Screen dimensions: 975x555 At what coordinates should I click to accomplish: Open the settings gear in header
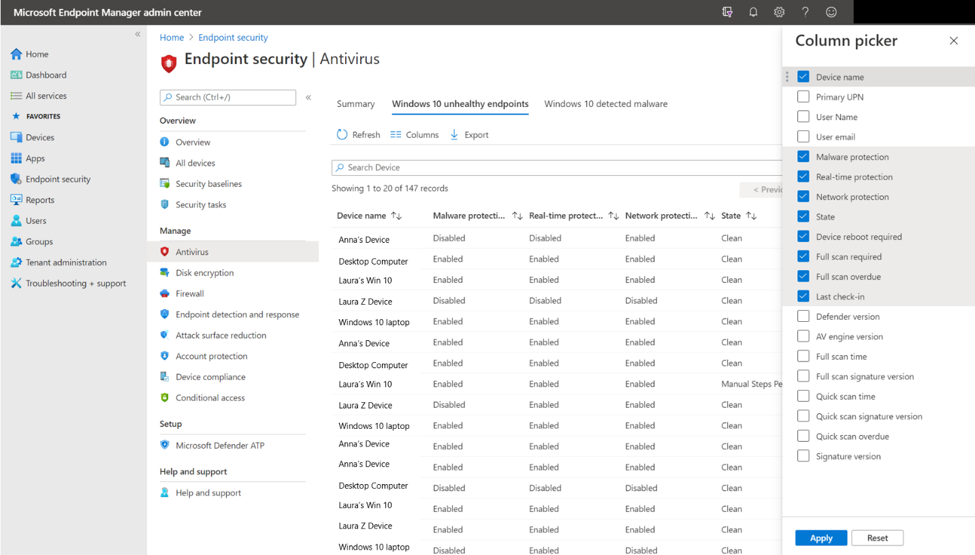click(779, 12)
